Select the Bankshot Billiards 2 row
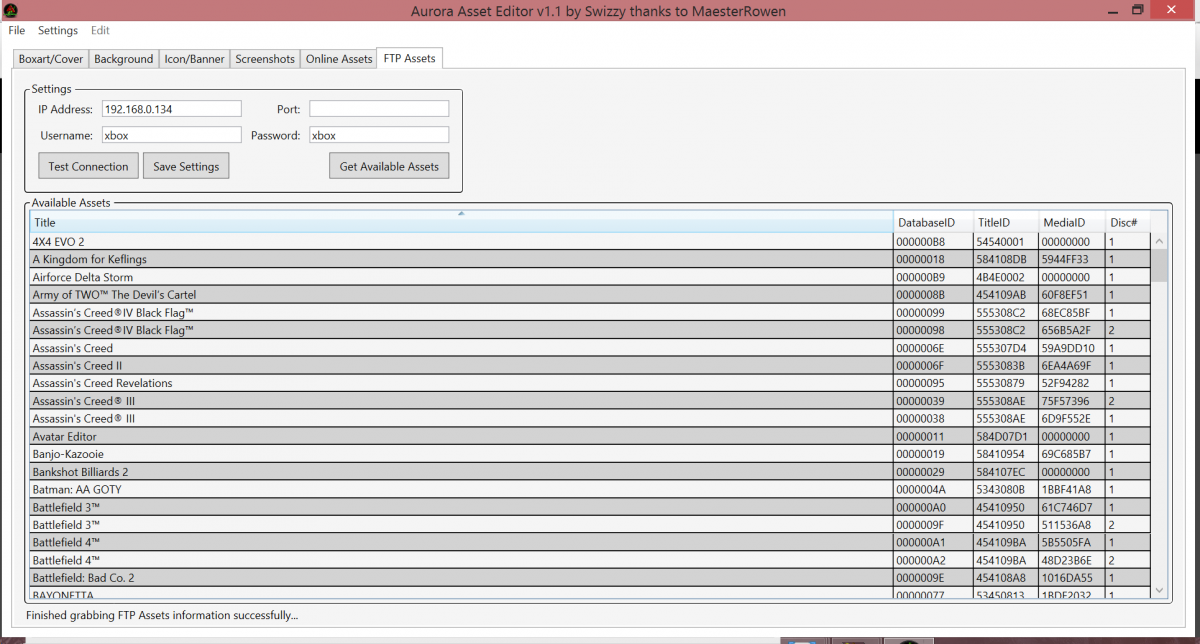This screenshot has width=1200, height=644. 590,472
